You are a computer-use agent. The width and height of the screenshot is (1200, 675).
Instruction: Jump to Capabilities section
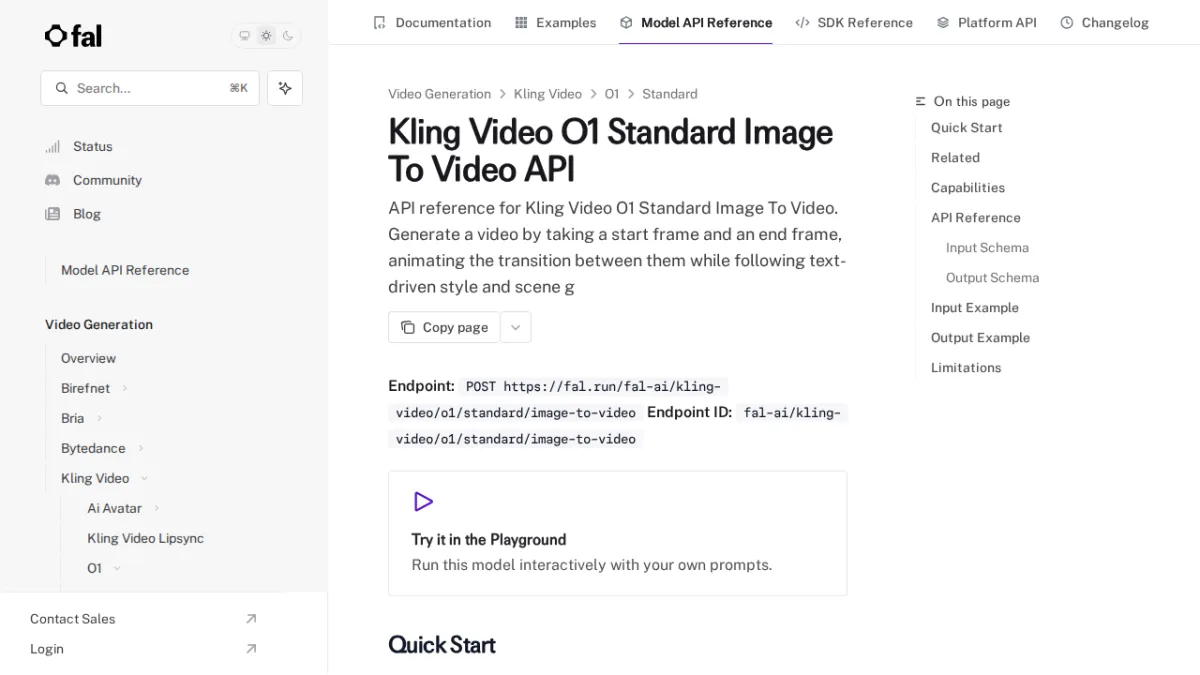point(968,188)
